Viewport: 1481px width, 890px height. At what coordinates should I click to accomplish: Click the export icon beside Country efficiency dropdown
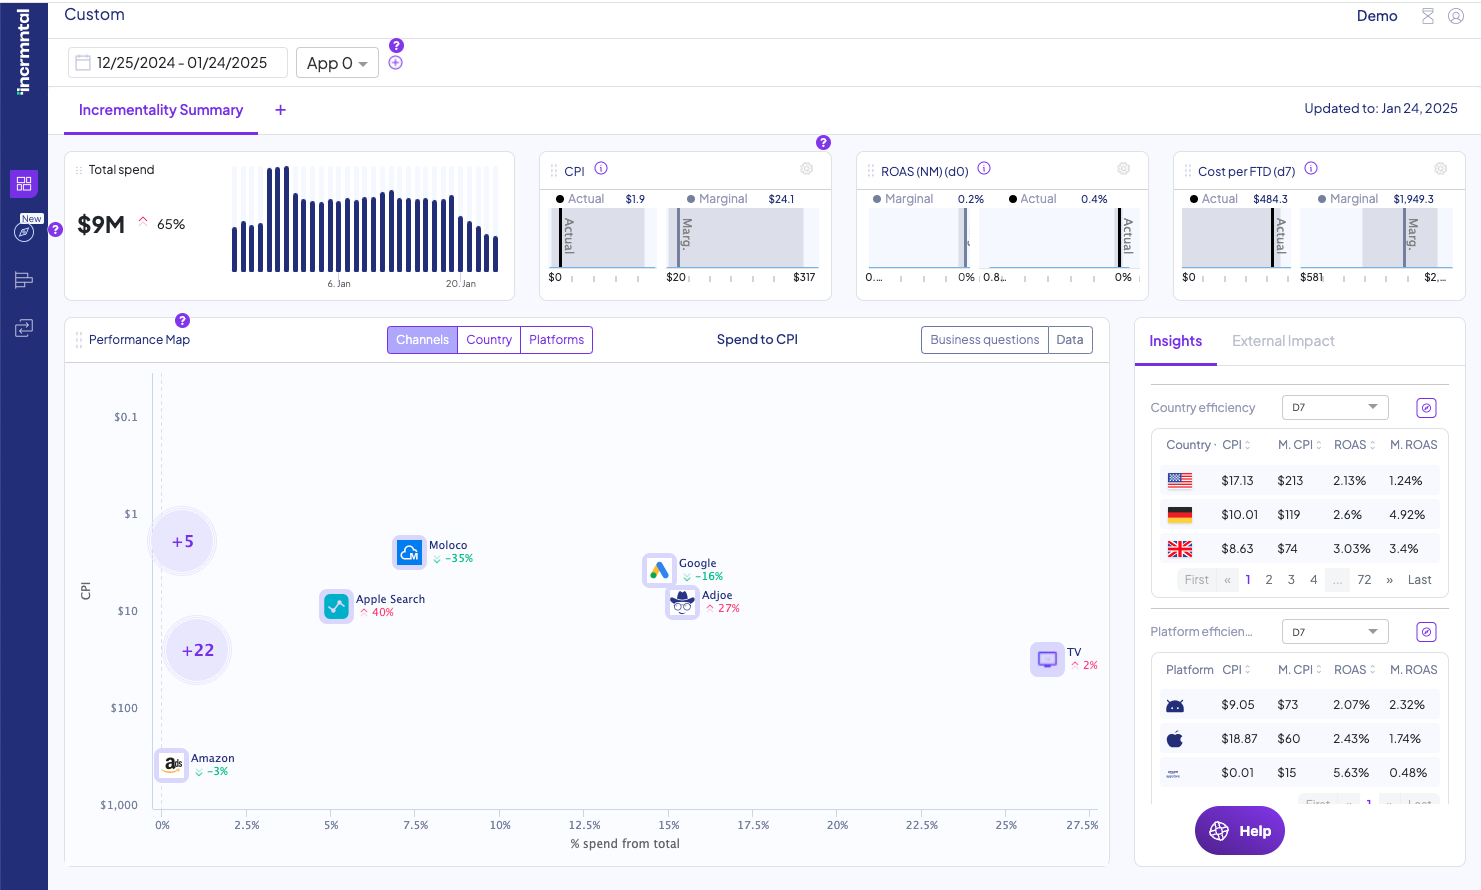click(x=1426, y=407)
